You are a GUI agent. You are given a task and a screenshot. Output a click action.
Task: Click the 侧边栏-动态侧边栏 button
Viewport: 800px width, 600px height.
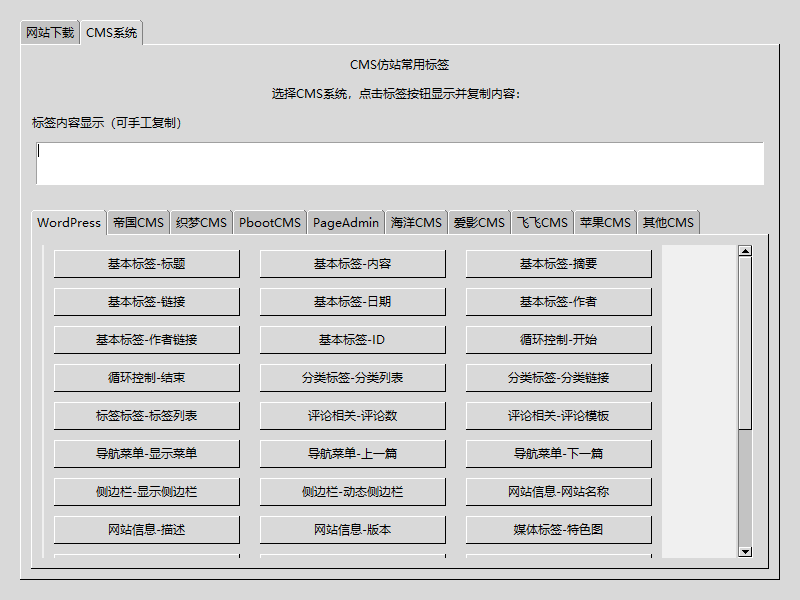pos(352,492)
